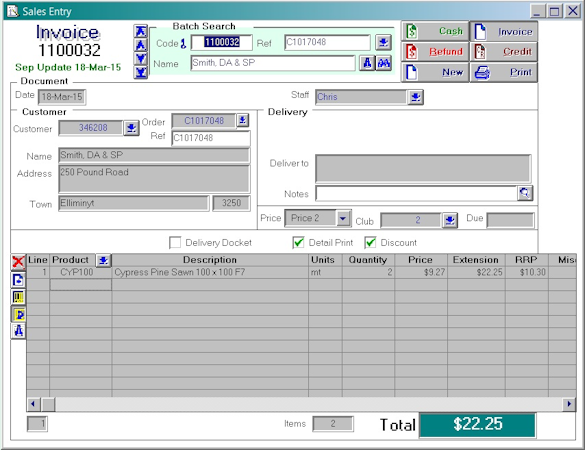The width and height of the screenshot is (585, 450).
Task: Jump to last record arrow
Action: tap(141, 72)
